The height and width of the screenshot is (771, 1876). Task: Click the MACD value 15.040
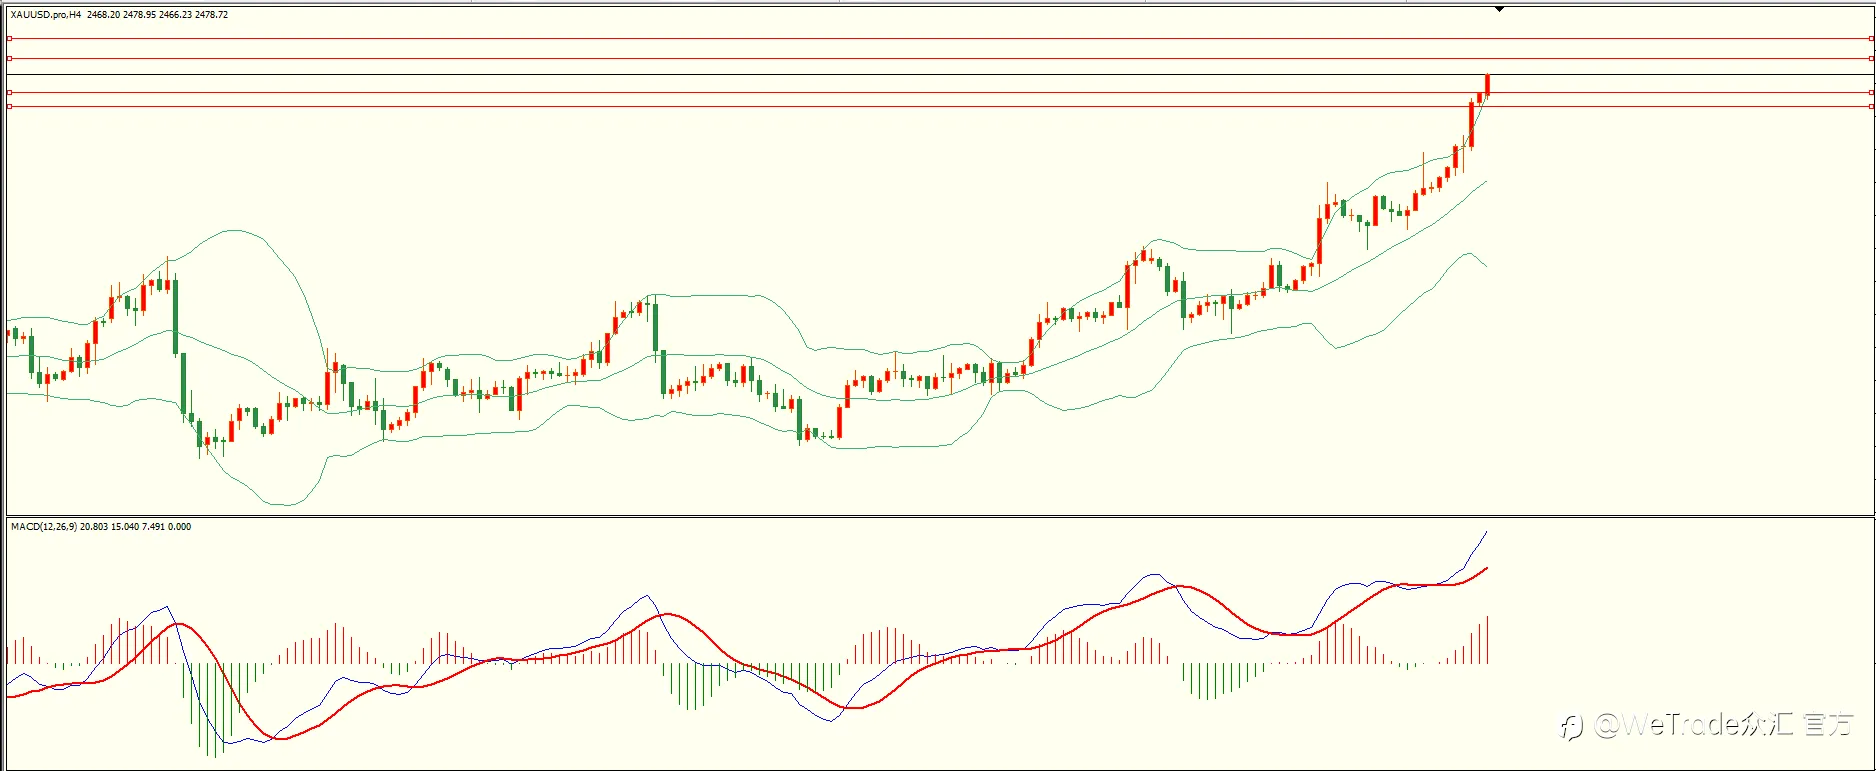(x=125, y=526)
